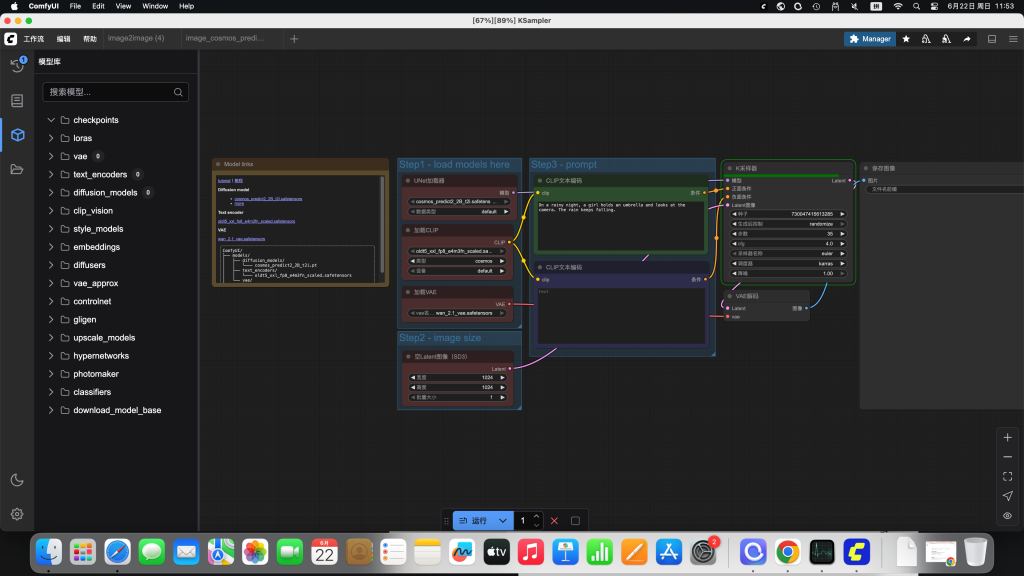
Task: Open System Settings from the Dock
Action: tap(703, 552)
